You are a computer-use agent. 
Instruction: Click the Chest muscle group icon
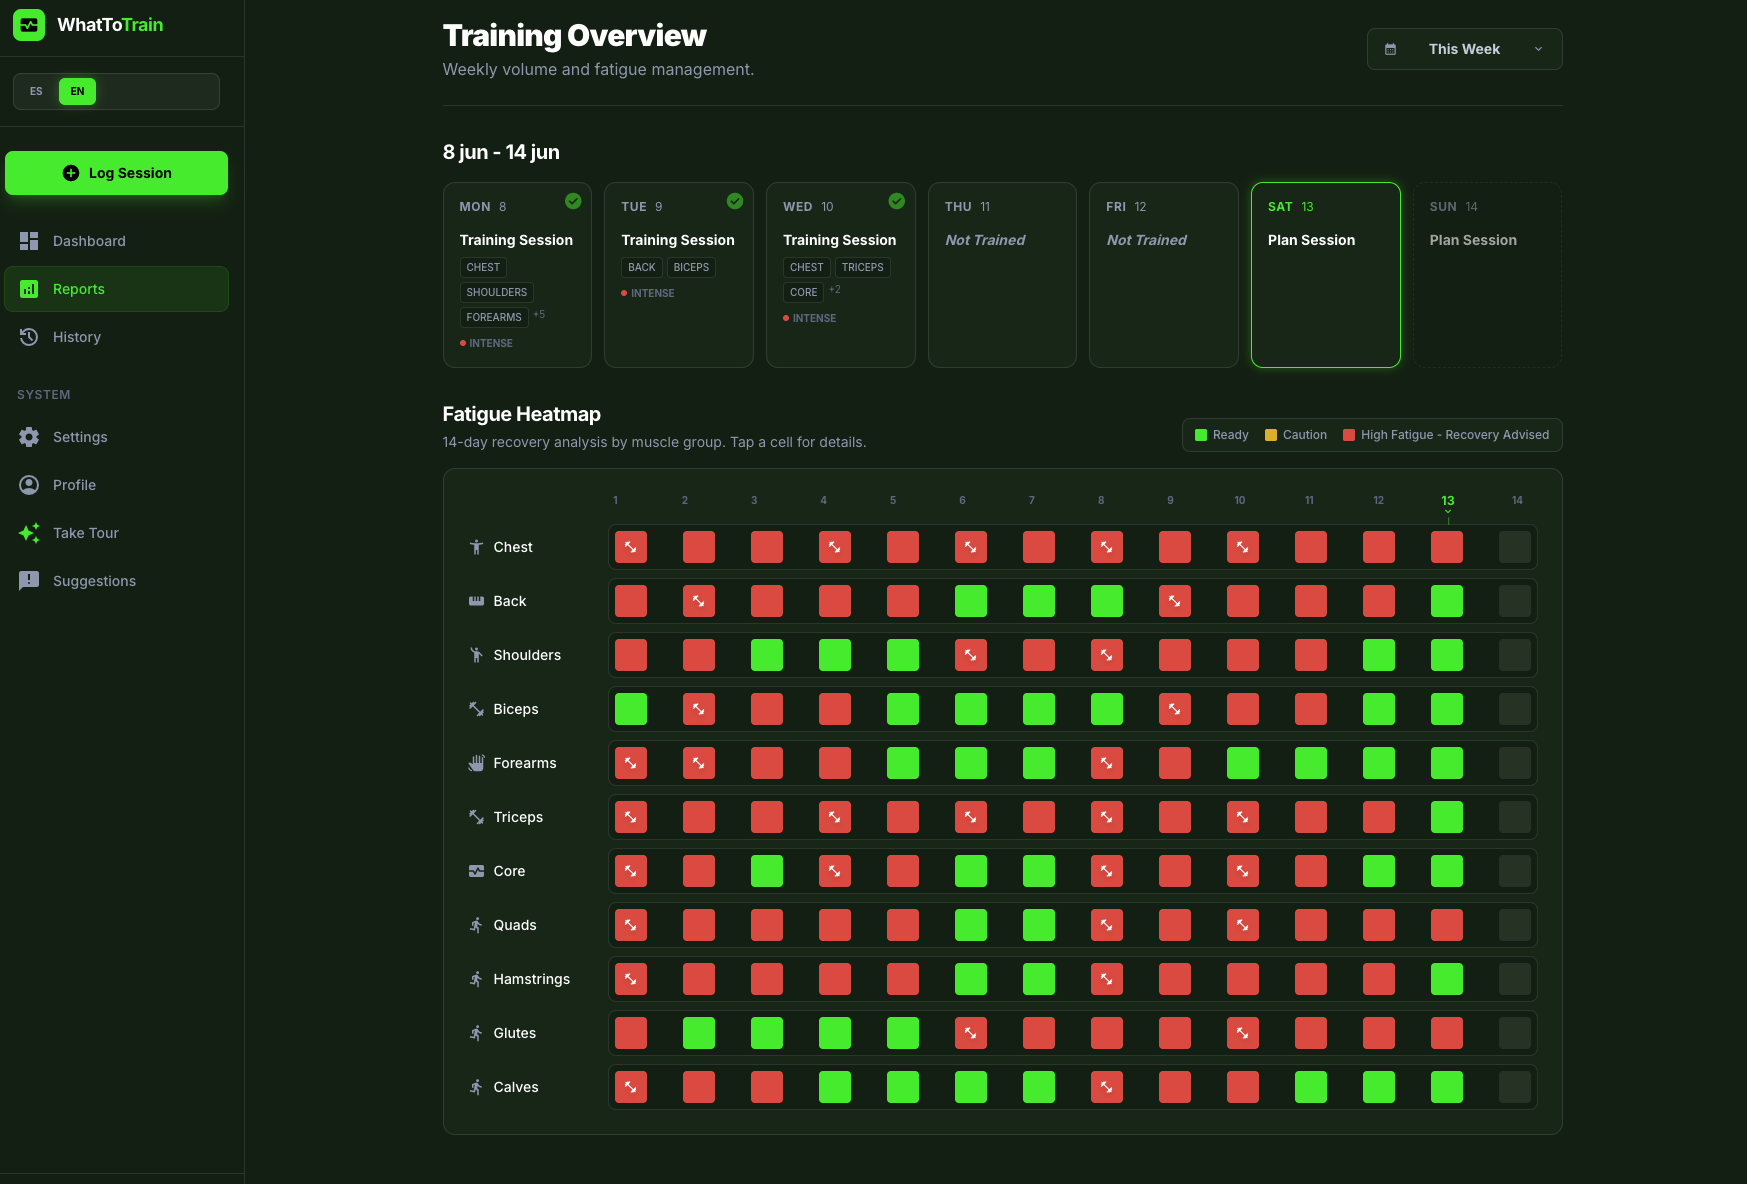click(x=476, y=547)
